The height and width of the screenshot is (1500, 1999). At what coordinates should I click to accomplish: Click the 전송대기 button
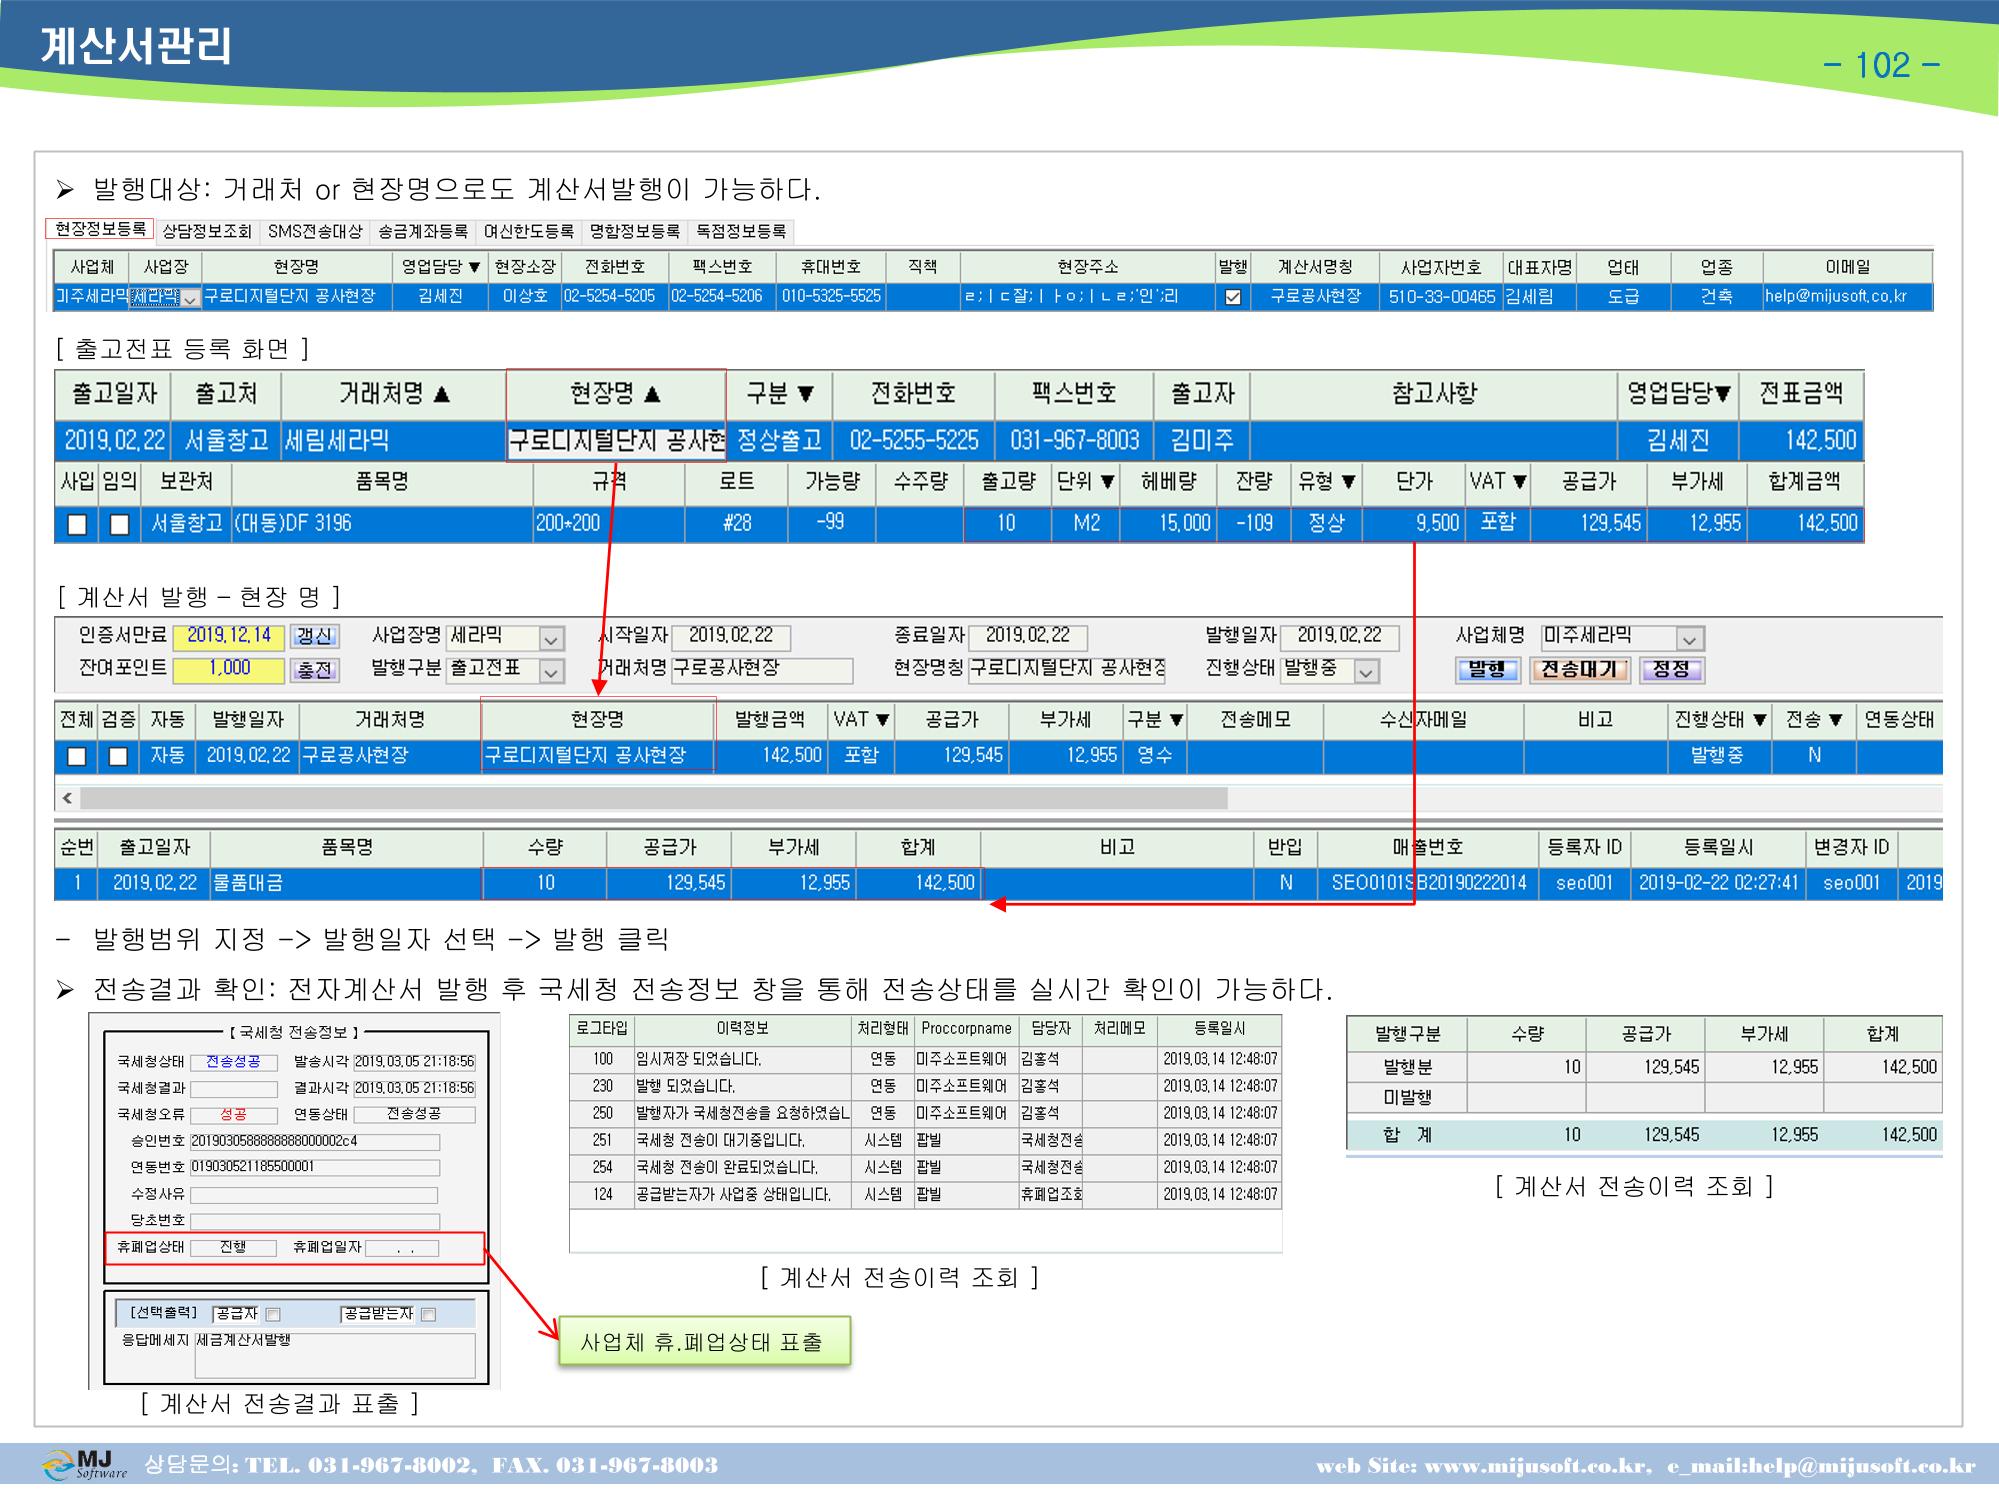click(1579, 669)
